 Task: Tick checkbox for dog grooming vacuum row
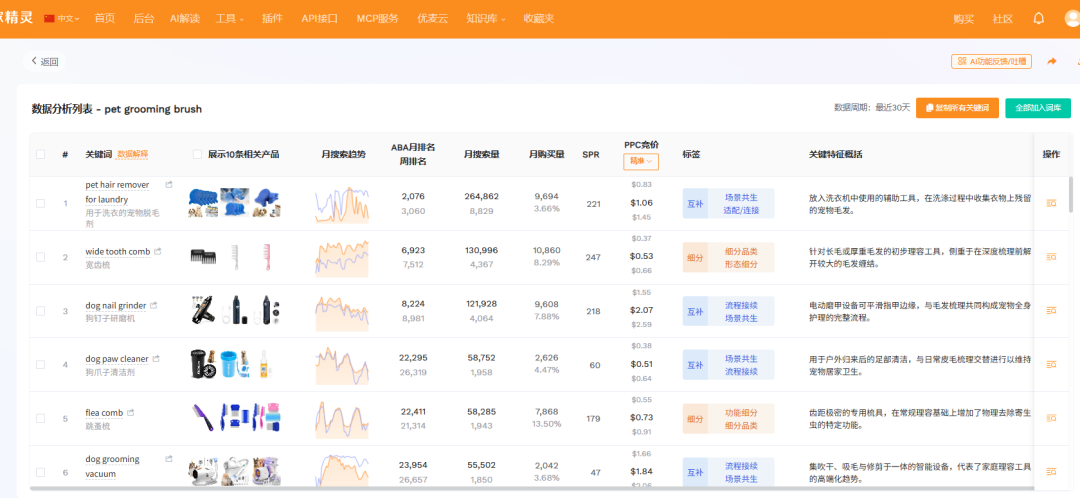click(41, 472)
